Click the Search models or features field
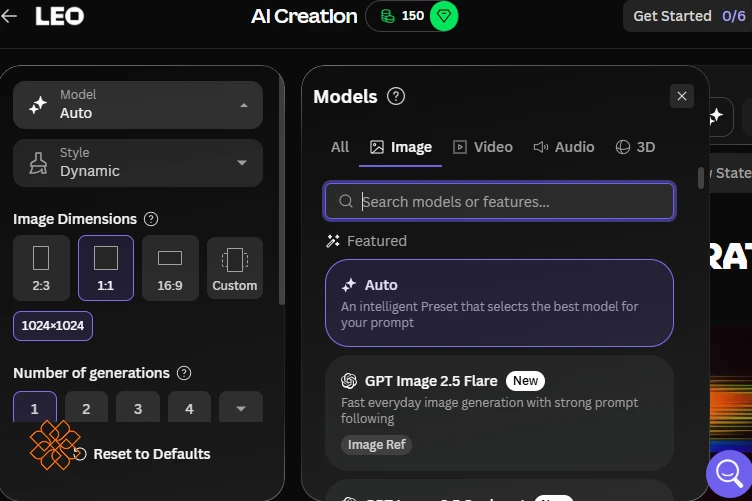This screenshot has height=501, width=752. click(499, 201)
